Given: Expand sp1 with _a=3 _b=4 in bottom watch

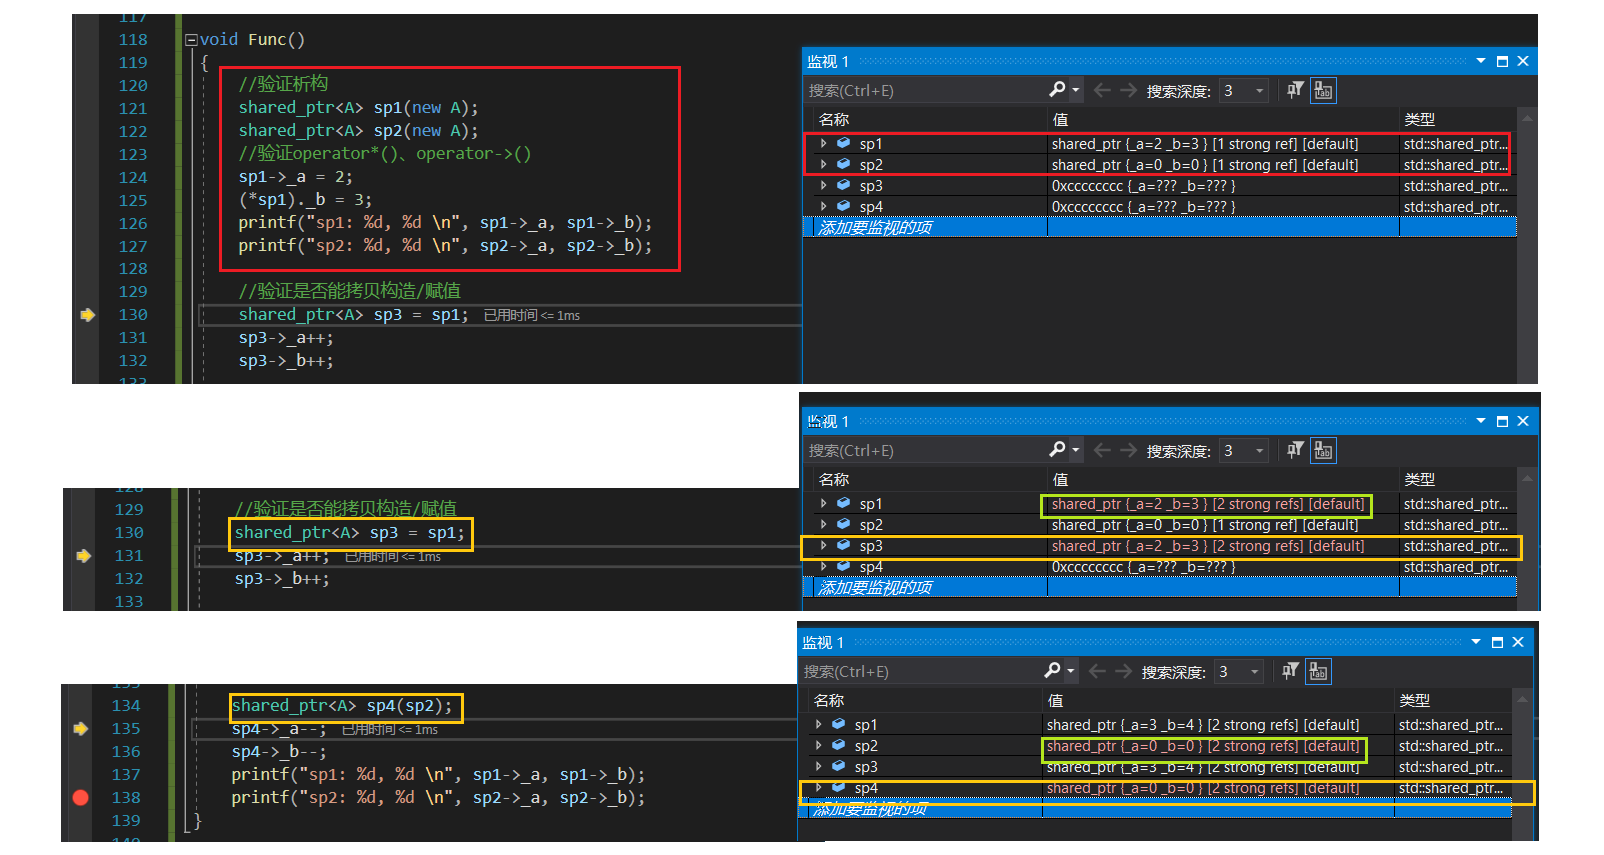Looking at the screenshot, I should click(819, 725).
